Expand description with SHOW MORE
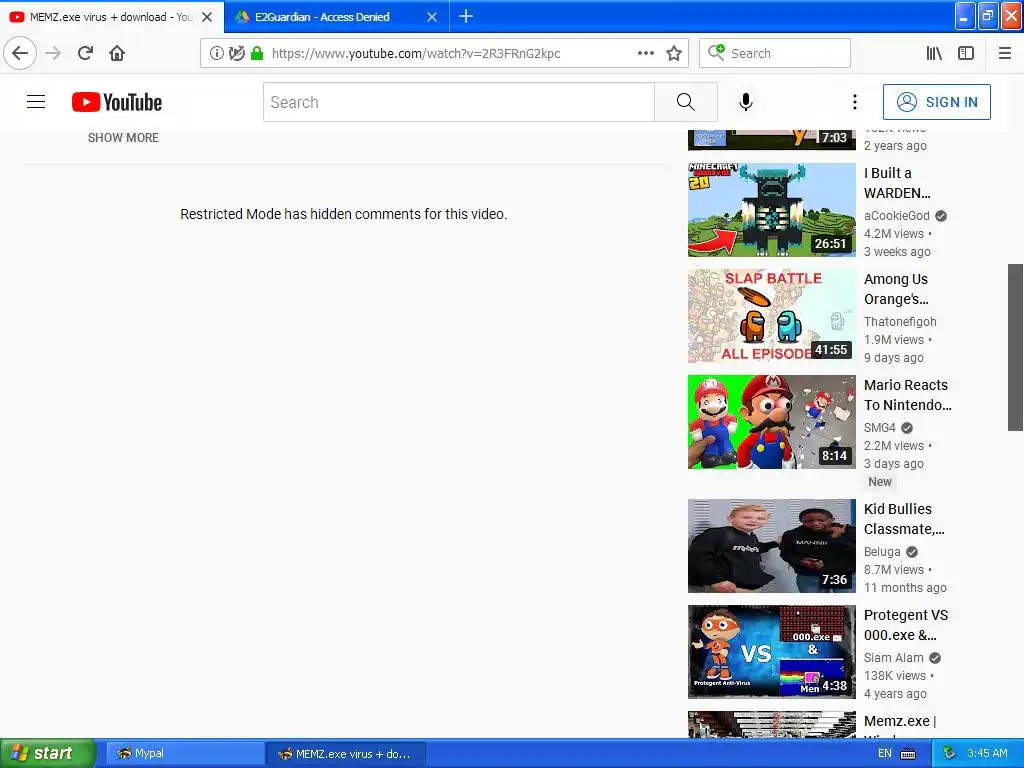Screen dimensions: 1024x768 point(123,138)
